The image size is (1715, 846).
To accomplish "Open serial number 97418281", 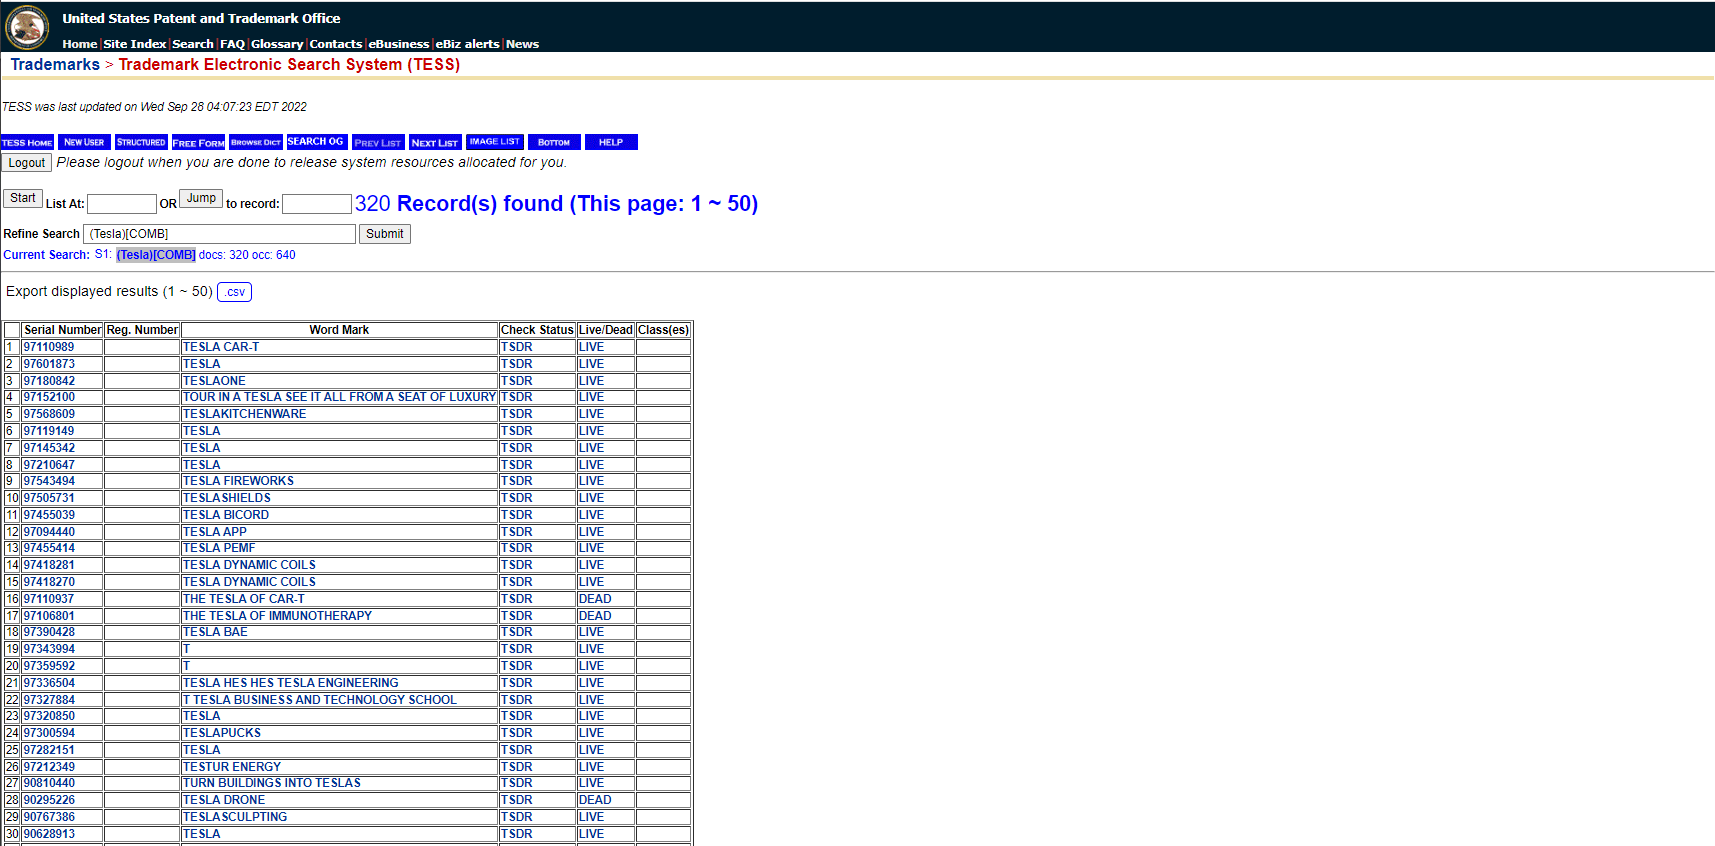I will [49, 565].
